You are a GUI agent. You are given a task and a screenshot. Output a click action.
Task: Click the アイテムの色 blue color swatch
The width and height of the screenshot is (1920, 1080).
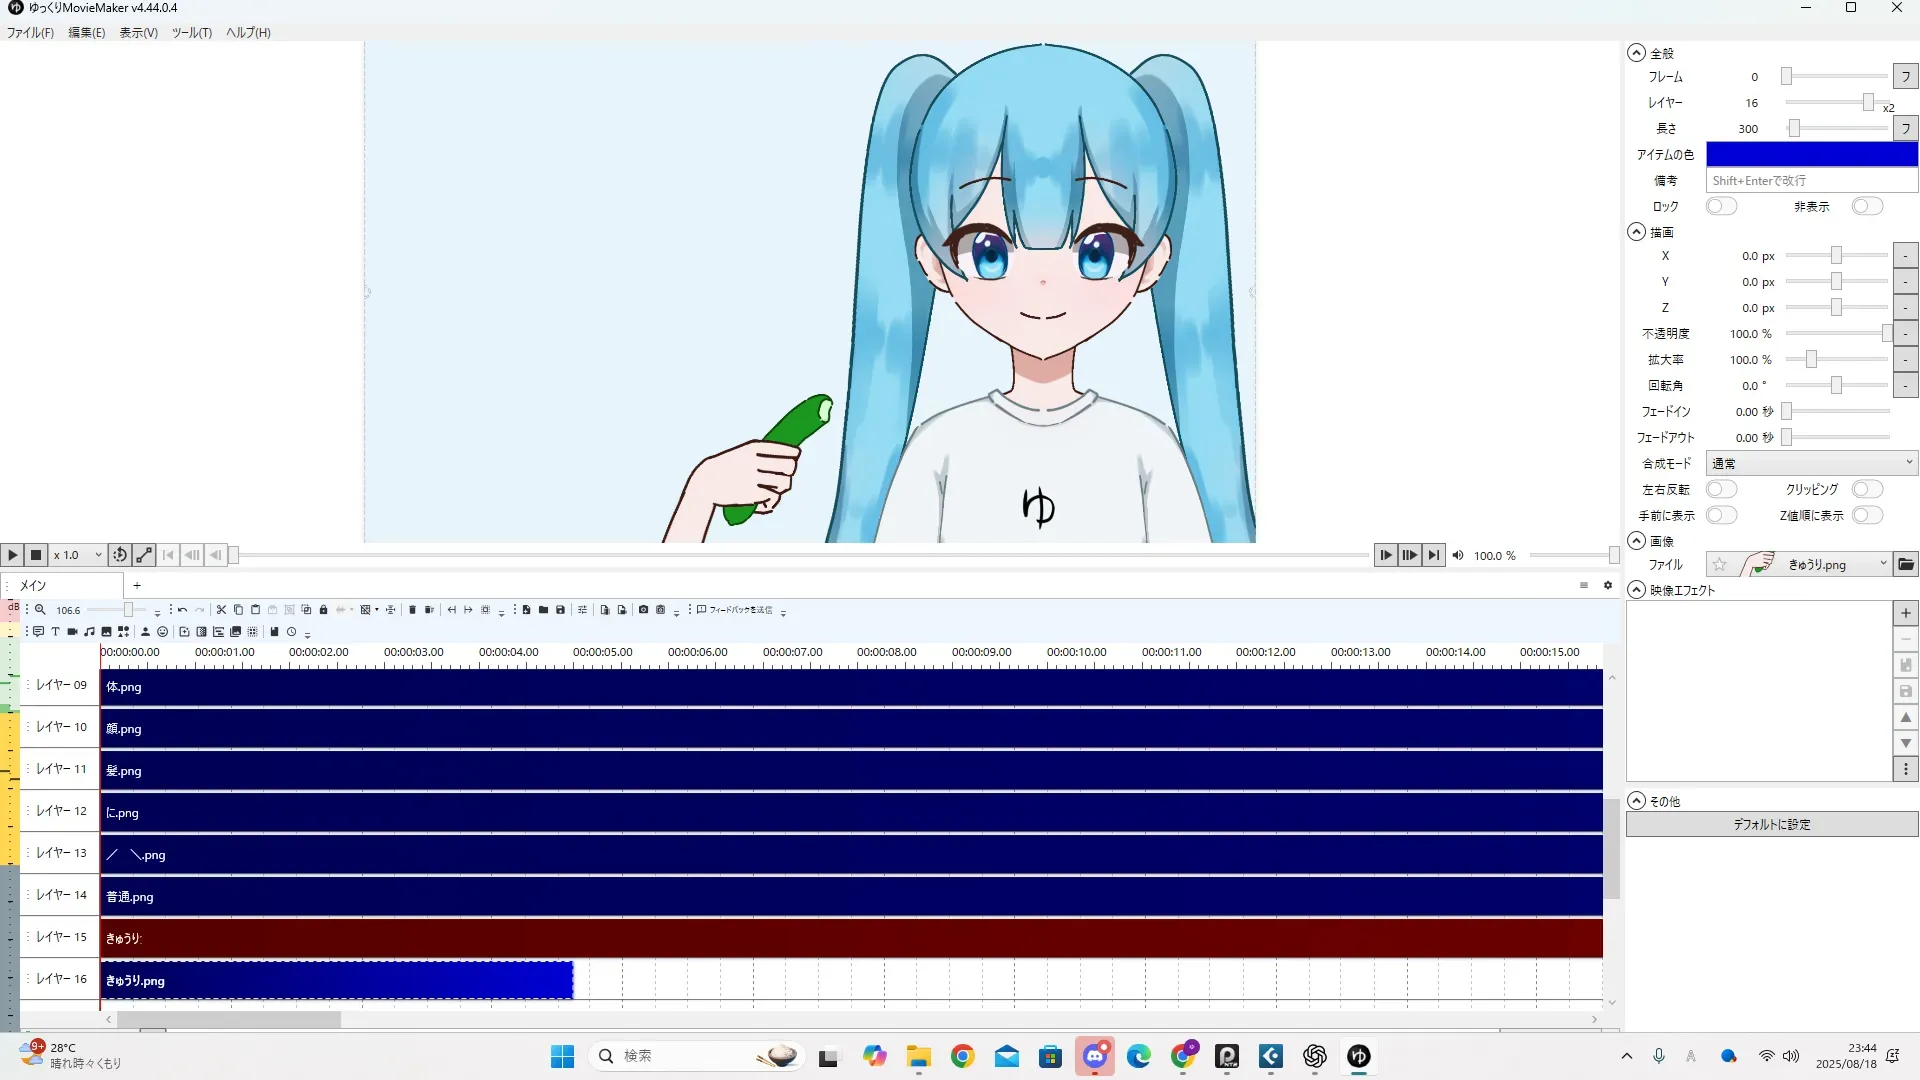point(1811,155)
